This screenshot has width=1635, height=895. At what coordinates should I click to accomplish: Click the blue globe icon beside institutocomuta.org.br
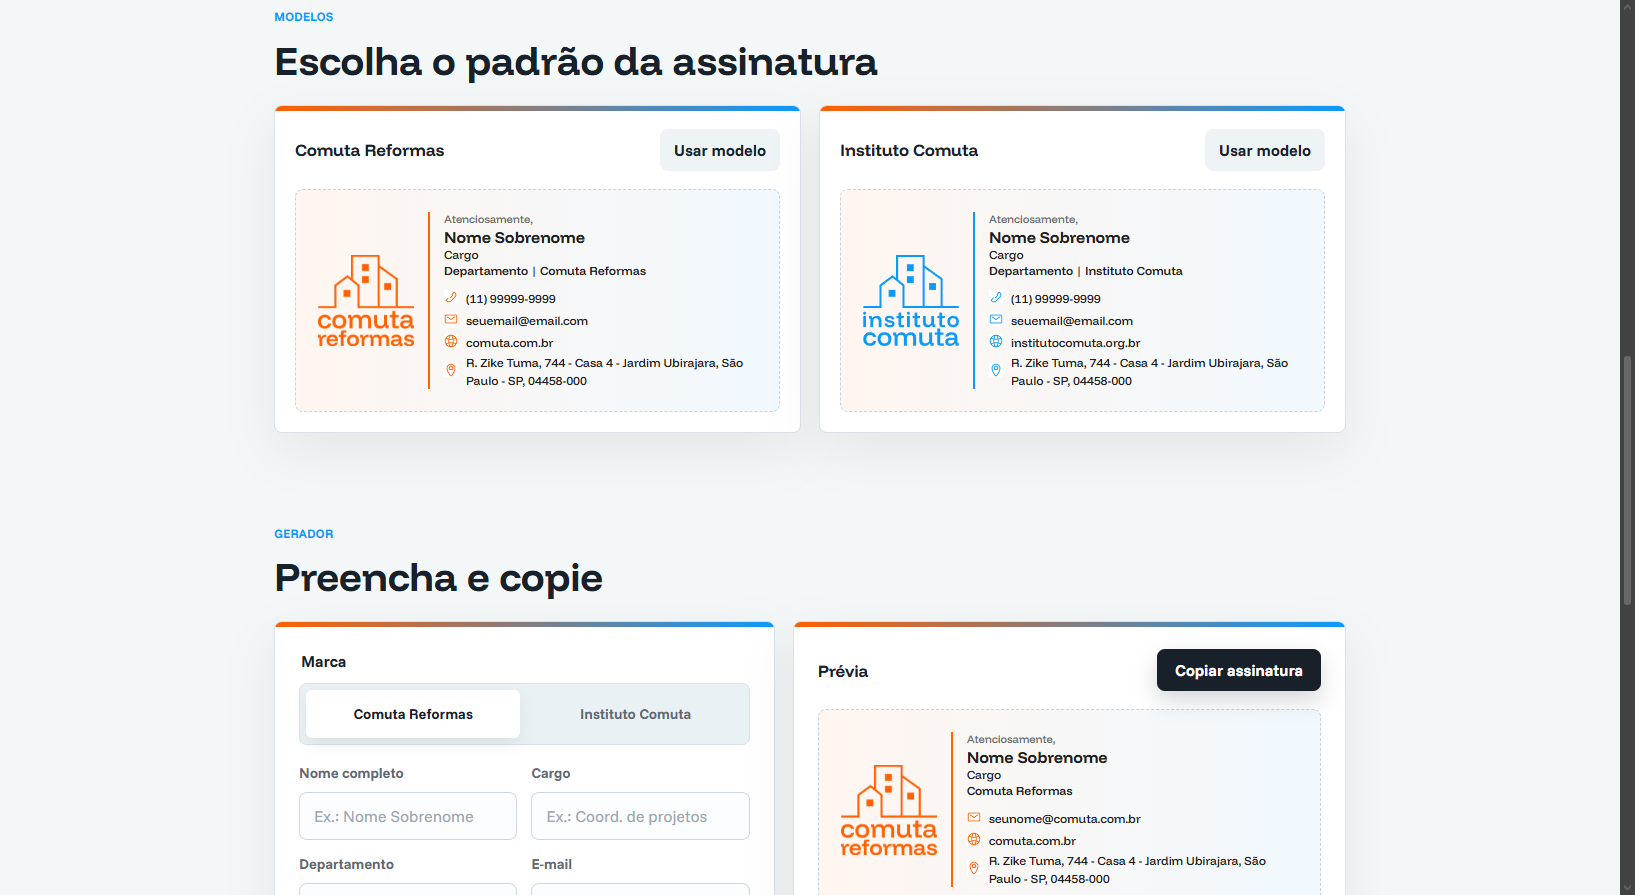pos(996,342)
